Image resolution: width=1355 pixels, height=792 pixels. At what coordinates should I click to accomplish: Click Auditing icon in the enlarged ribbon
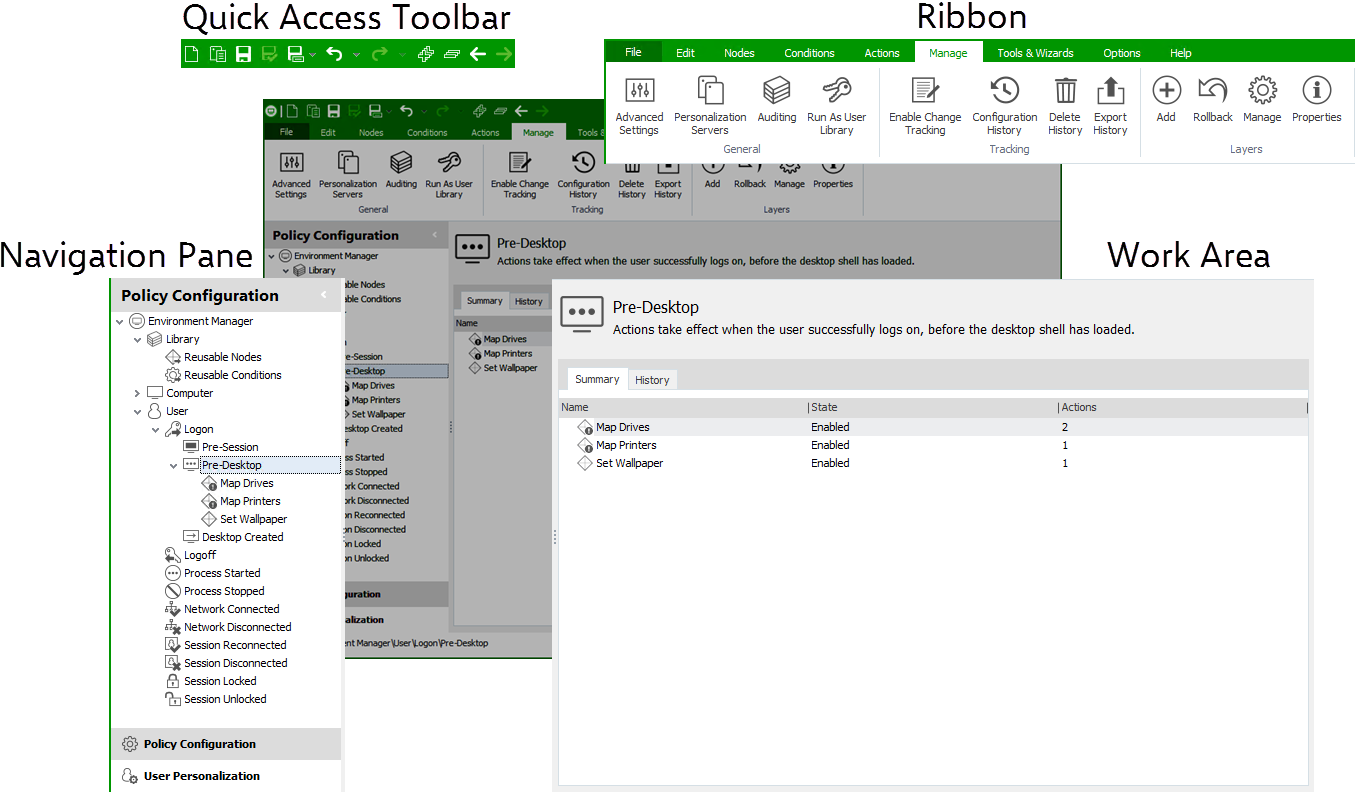(776, 99)
